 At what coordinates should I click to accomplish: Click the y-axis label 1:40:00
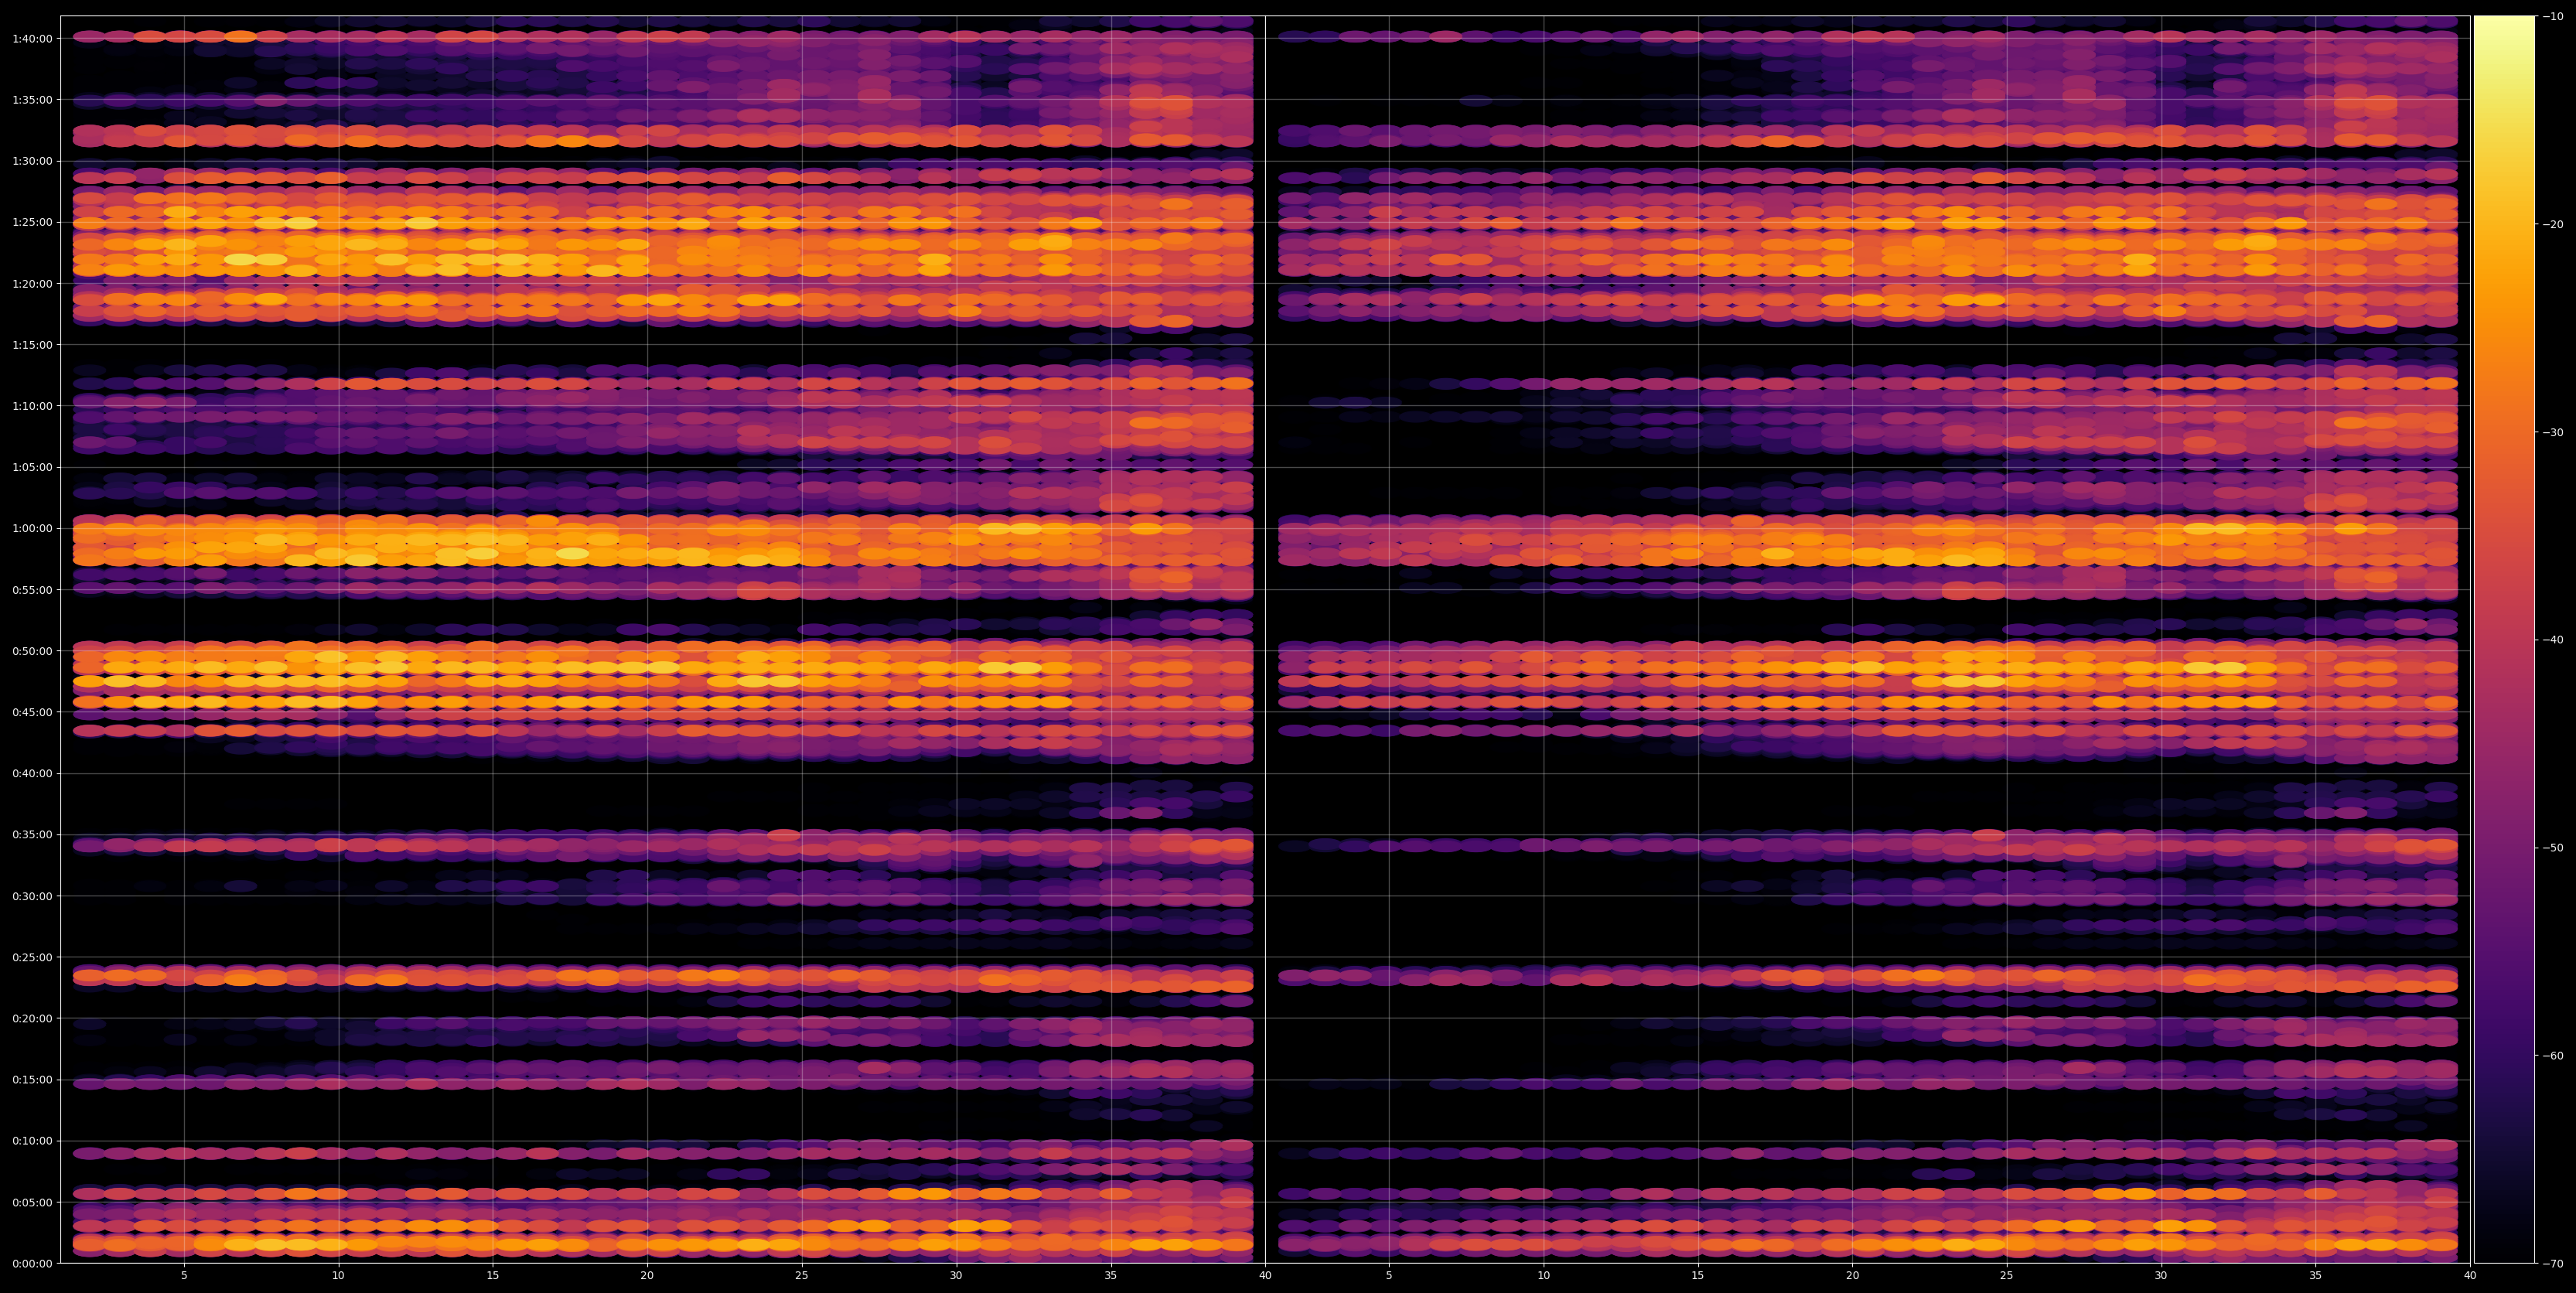coord(32,38)
